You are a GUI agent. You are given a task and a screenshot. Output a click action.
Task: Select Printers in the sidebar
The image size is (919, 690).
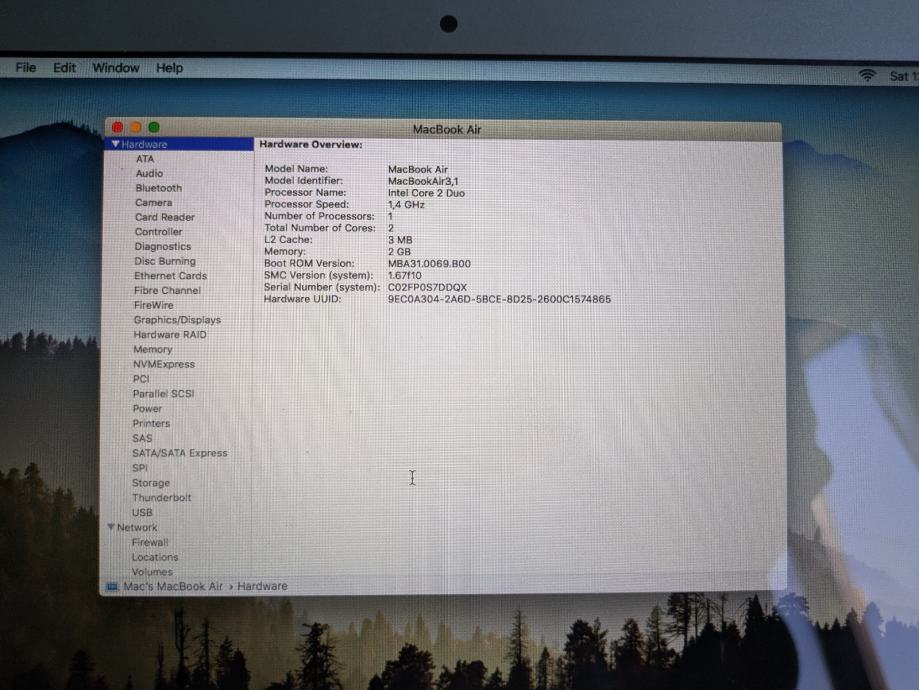pyautogui.click(x=151, y=423)
